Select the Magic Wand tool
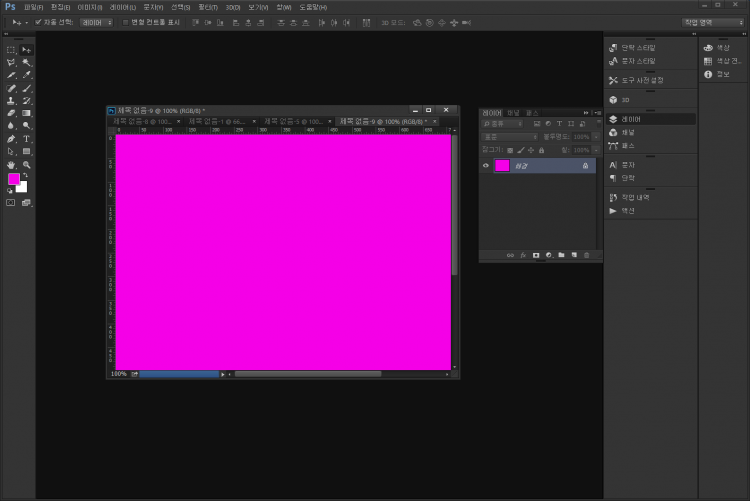 tap(26, 62)
